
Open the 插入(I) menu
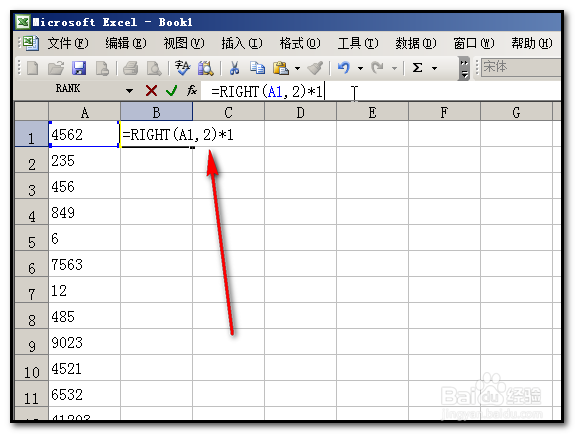coord(242,43)
